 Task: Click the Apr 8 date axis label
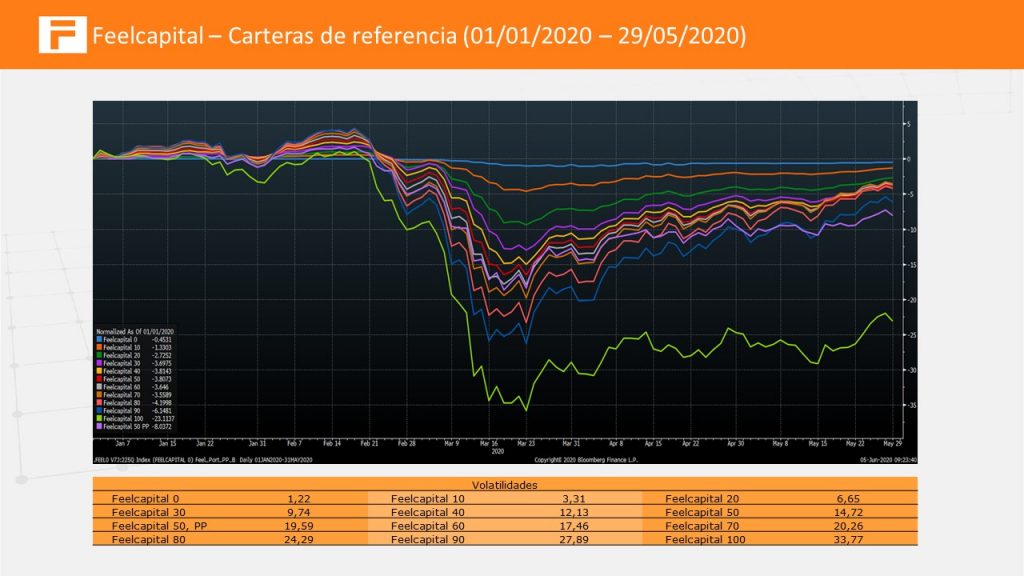[x=616, y=443]
